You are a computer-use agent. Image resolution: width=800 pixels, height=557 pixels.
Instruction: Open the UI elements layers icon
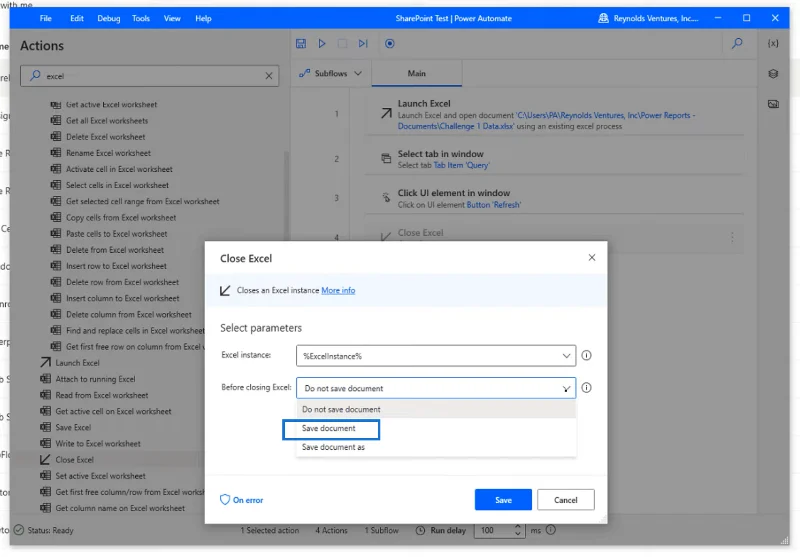point(773,73)
